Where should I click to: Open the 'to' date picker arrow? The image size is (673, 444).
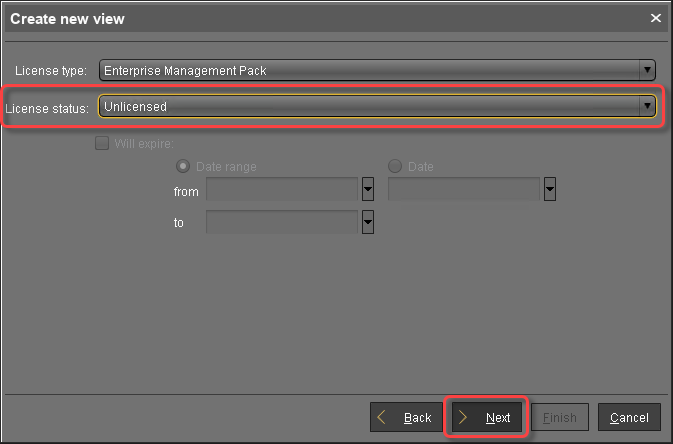click(367, 222)
